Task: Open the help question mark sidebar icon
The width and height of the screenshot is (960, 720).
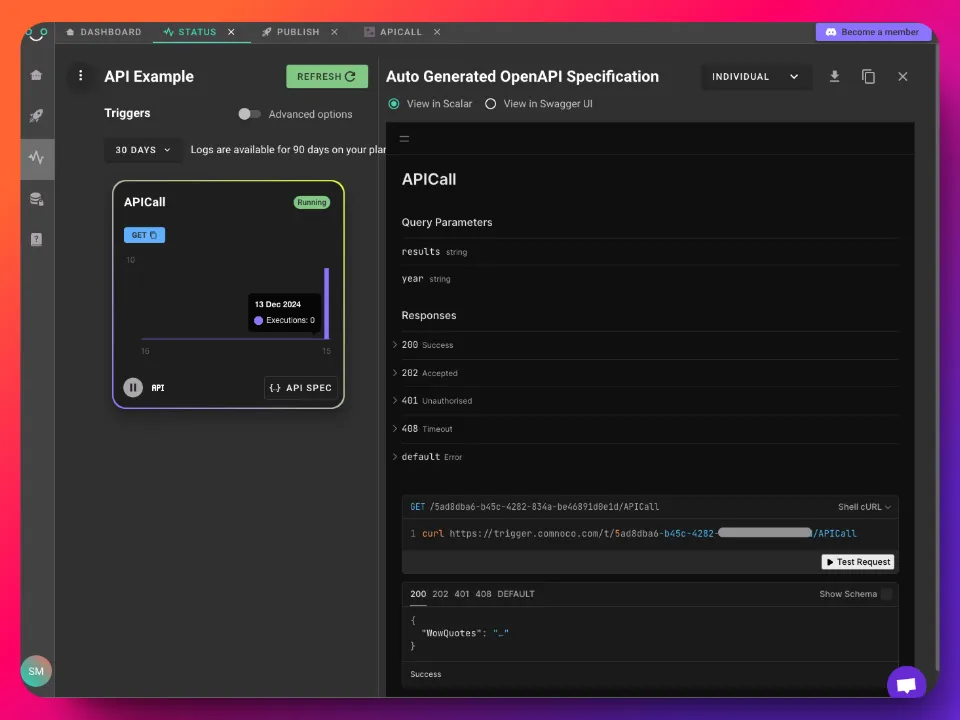Action: coord(37,240)
